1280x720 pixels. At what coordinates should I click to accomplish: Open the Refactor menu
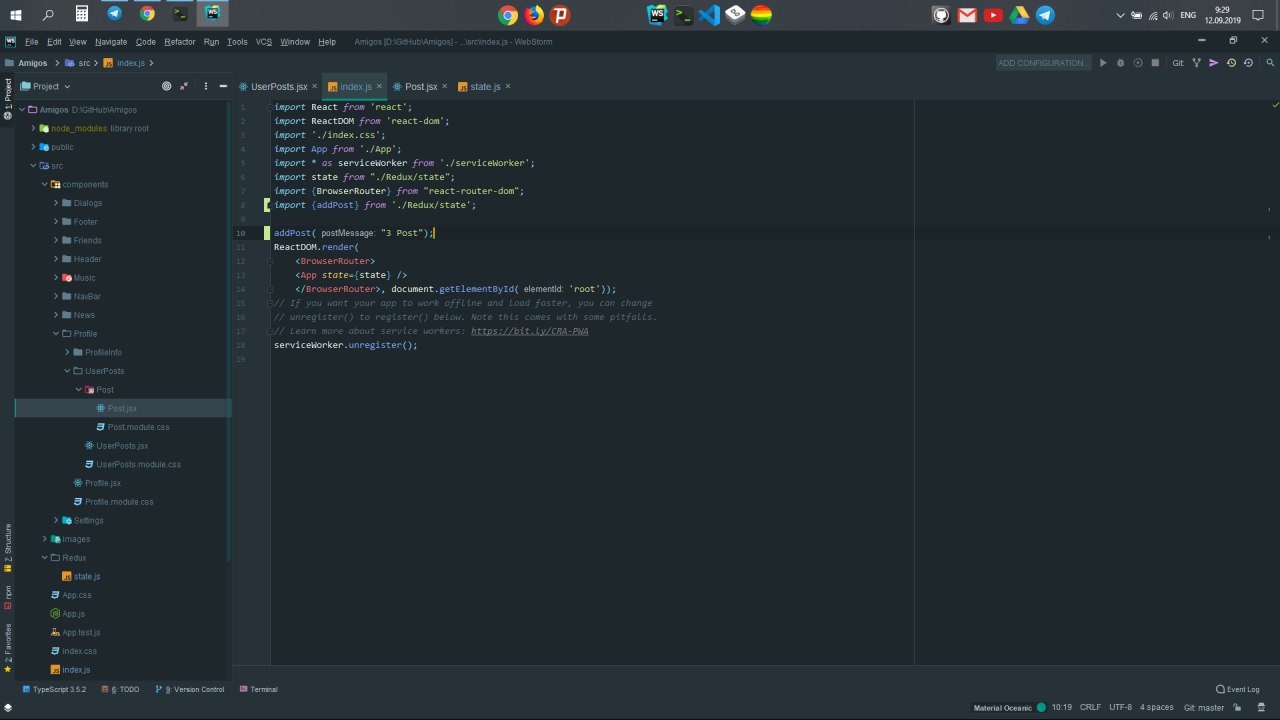pyautogui.click(x=179, y=42)
